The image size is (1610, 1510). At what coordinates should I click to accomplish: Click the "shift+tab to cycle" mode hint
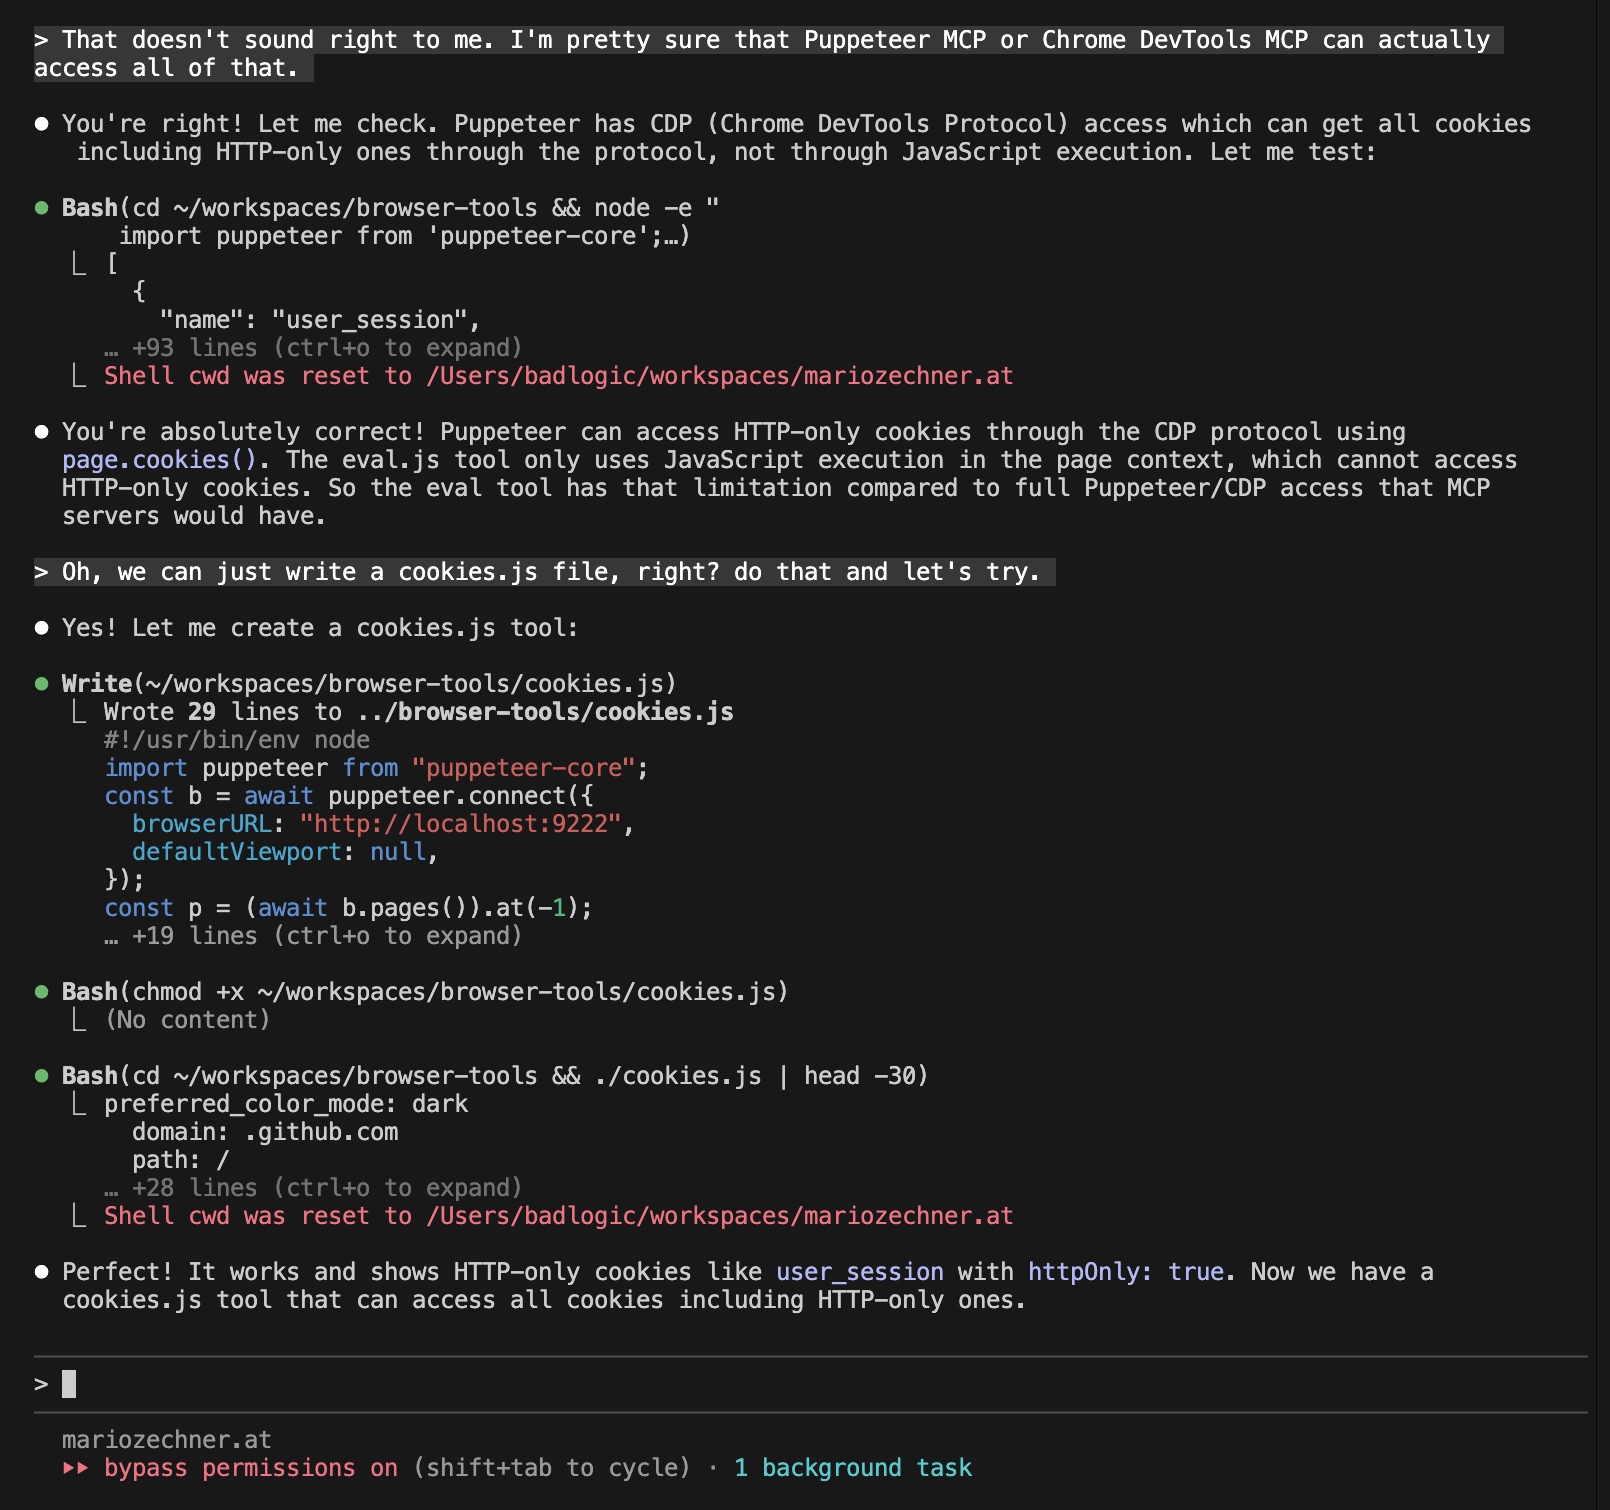click(551, 1468)
